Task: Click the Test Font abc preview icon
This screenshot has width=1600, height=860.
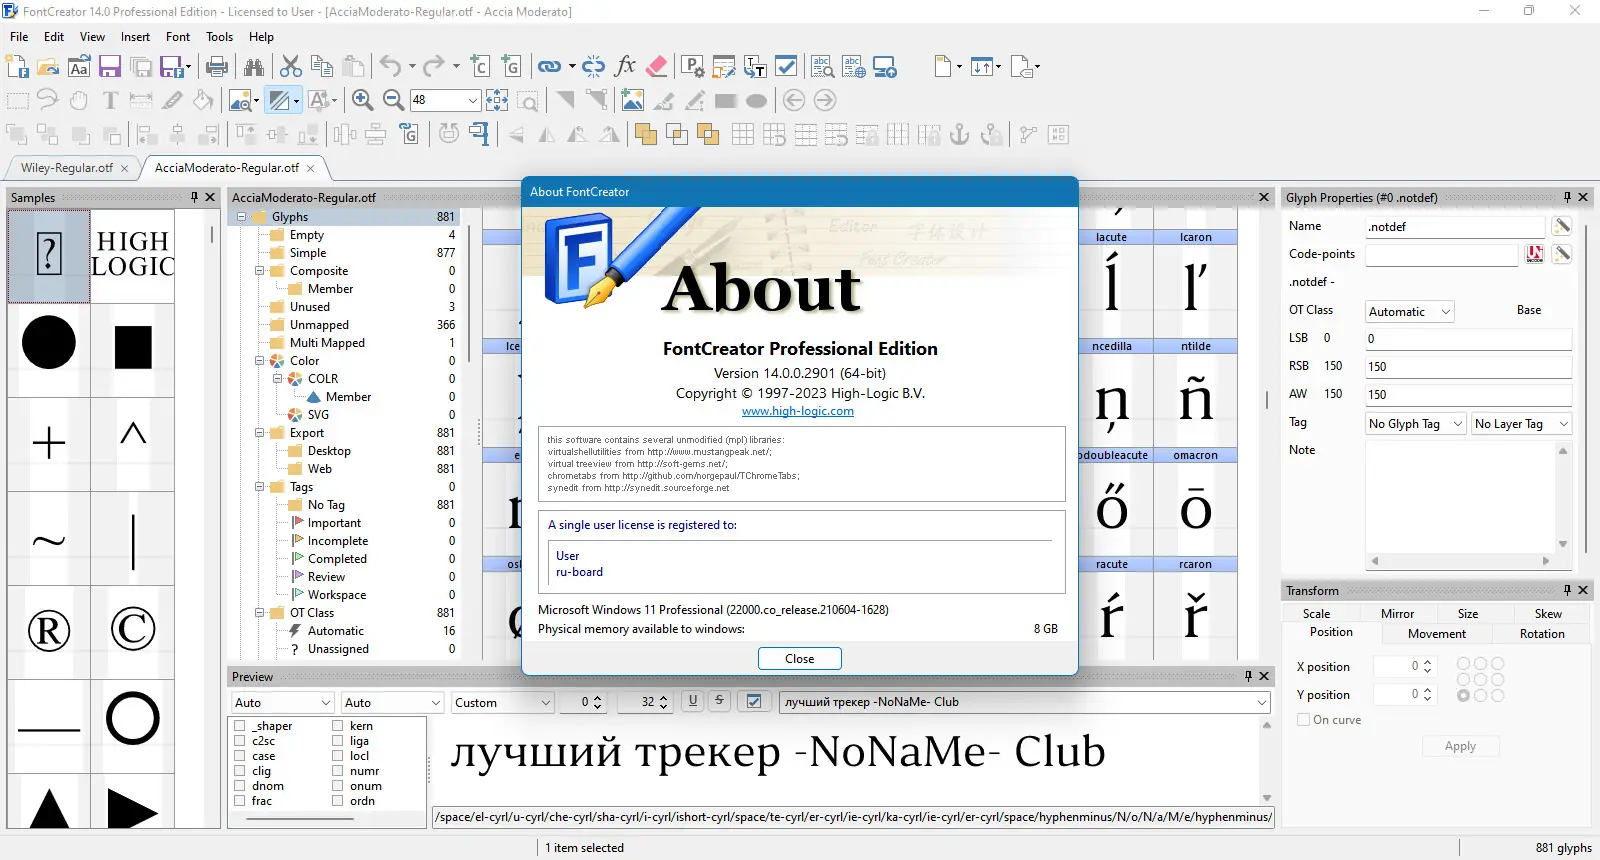Action: (x=822, y=67)
